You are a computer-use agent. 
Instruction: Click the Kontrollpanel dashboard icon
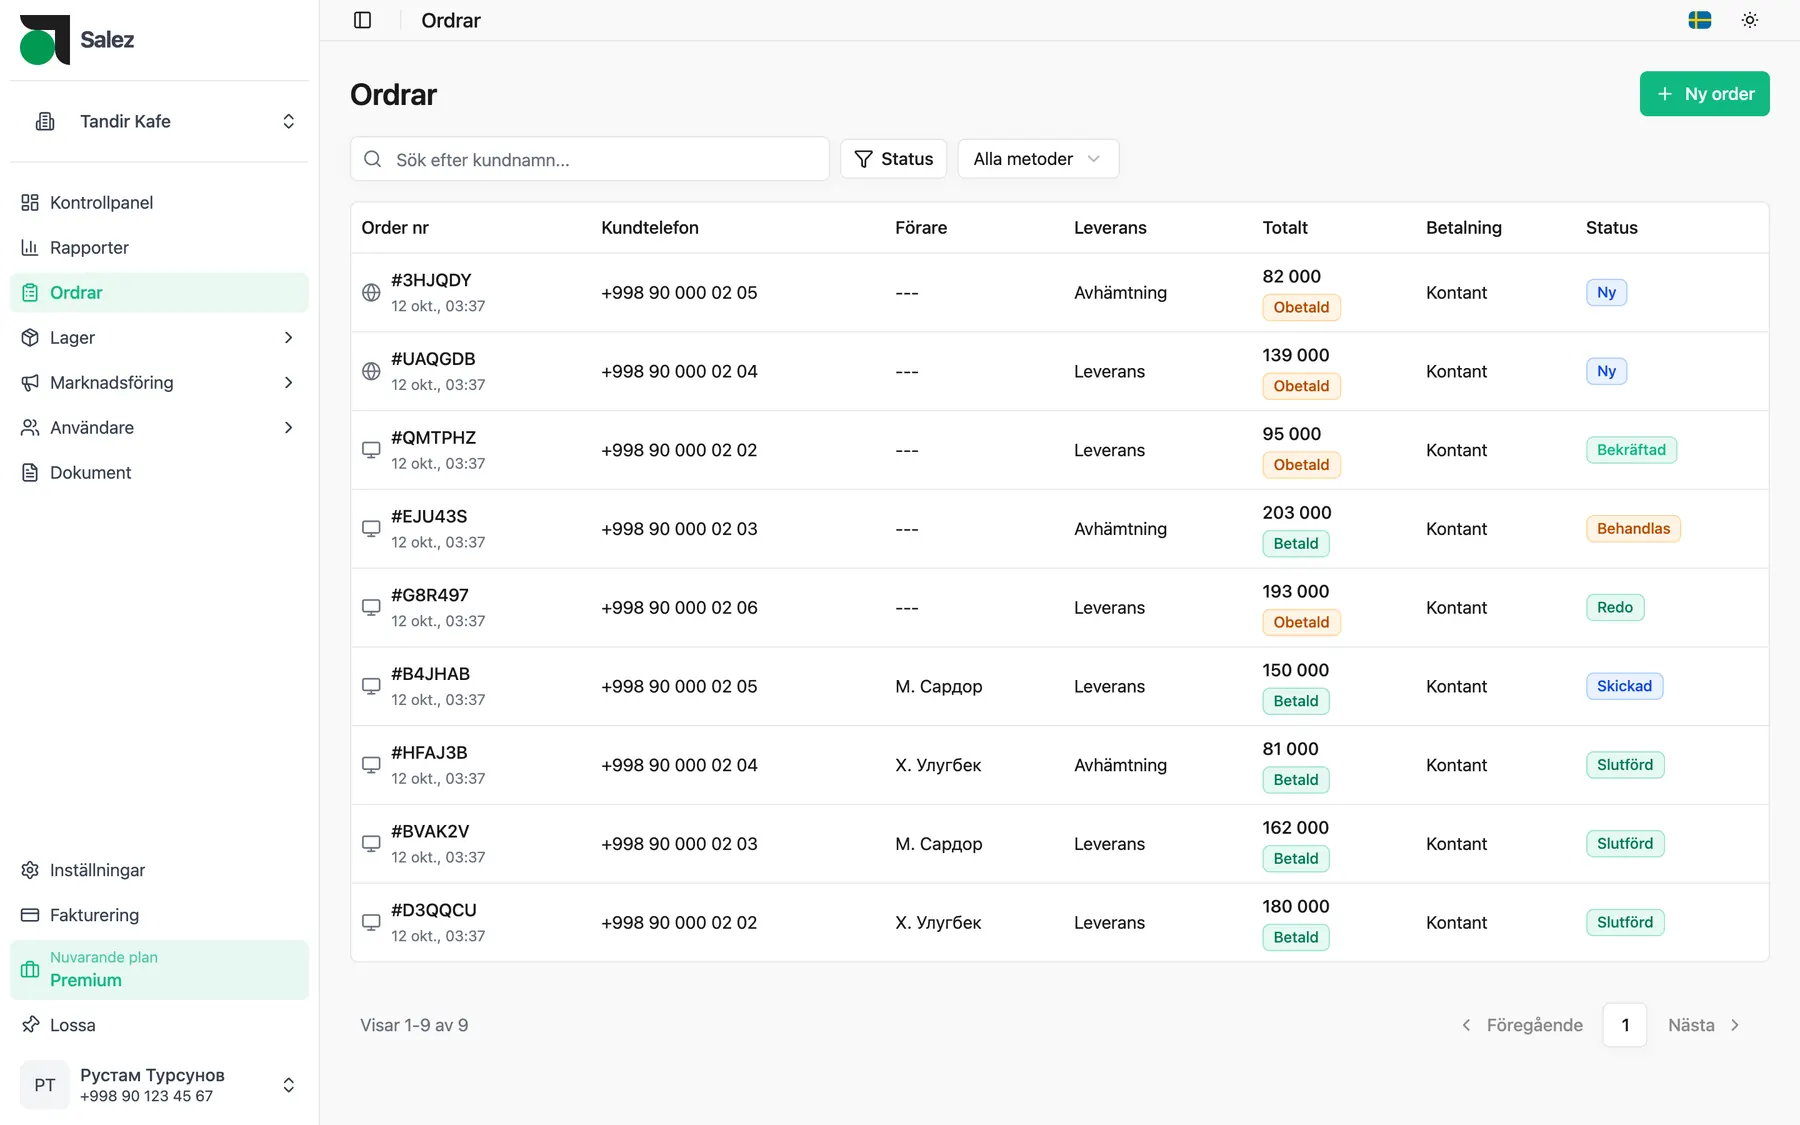(x=30, y=203)
